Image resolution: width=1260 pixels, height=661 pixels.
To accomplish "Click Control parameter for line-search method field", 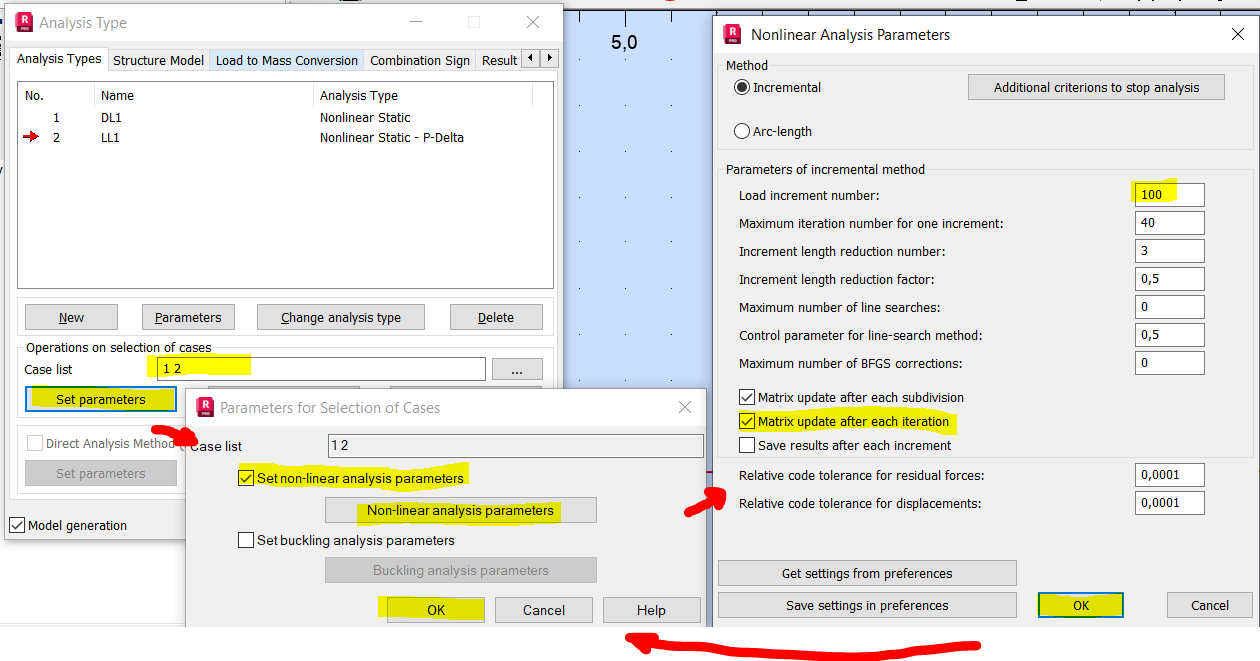I will (1170, 335).
